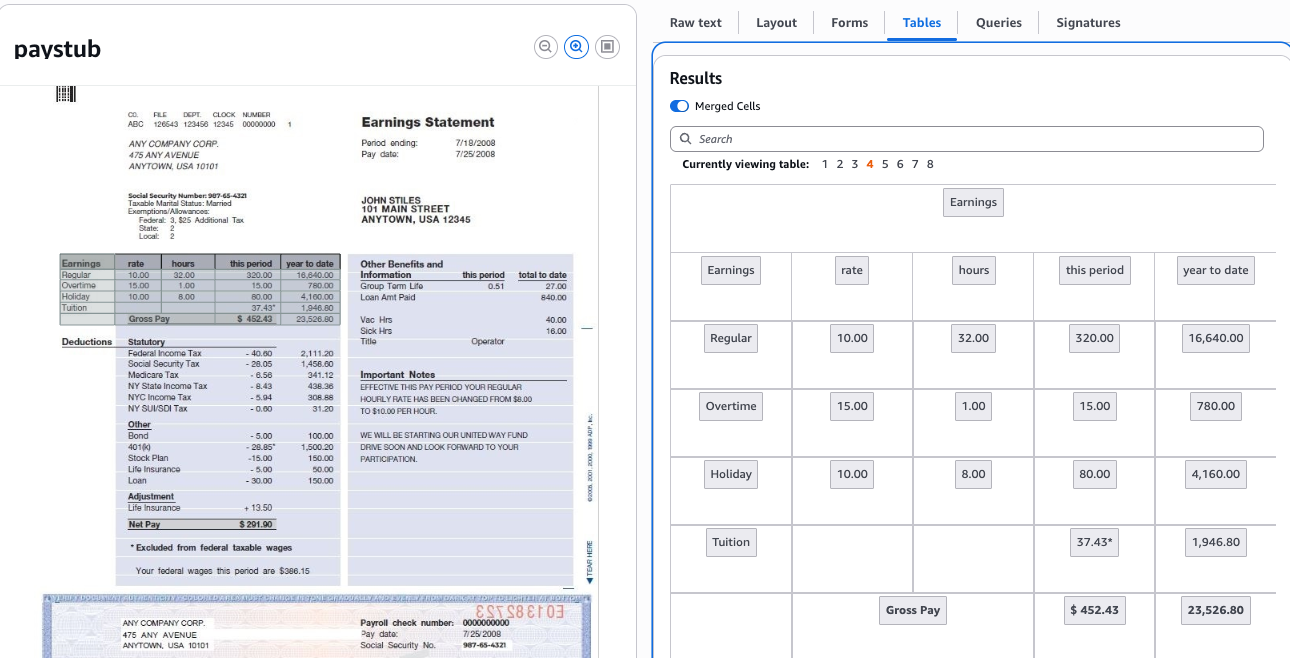This screenshot has width=1290, height=658.
Task: Click the table search field
Action: pyautogui.click(x=966, y=139)
